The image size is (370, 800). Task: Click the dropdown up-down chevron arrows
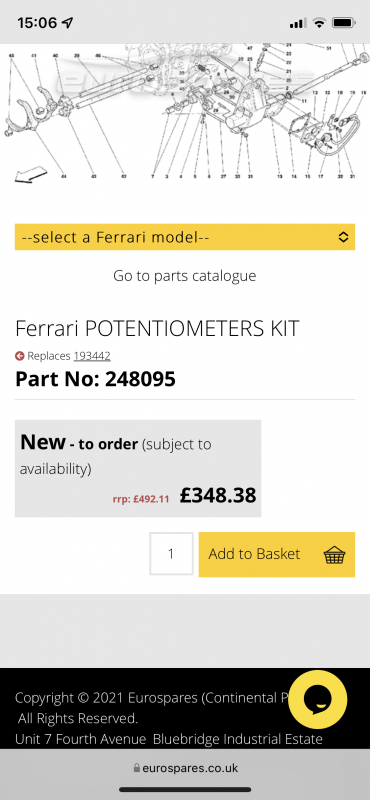(x=343, y=237)
